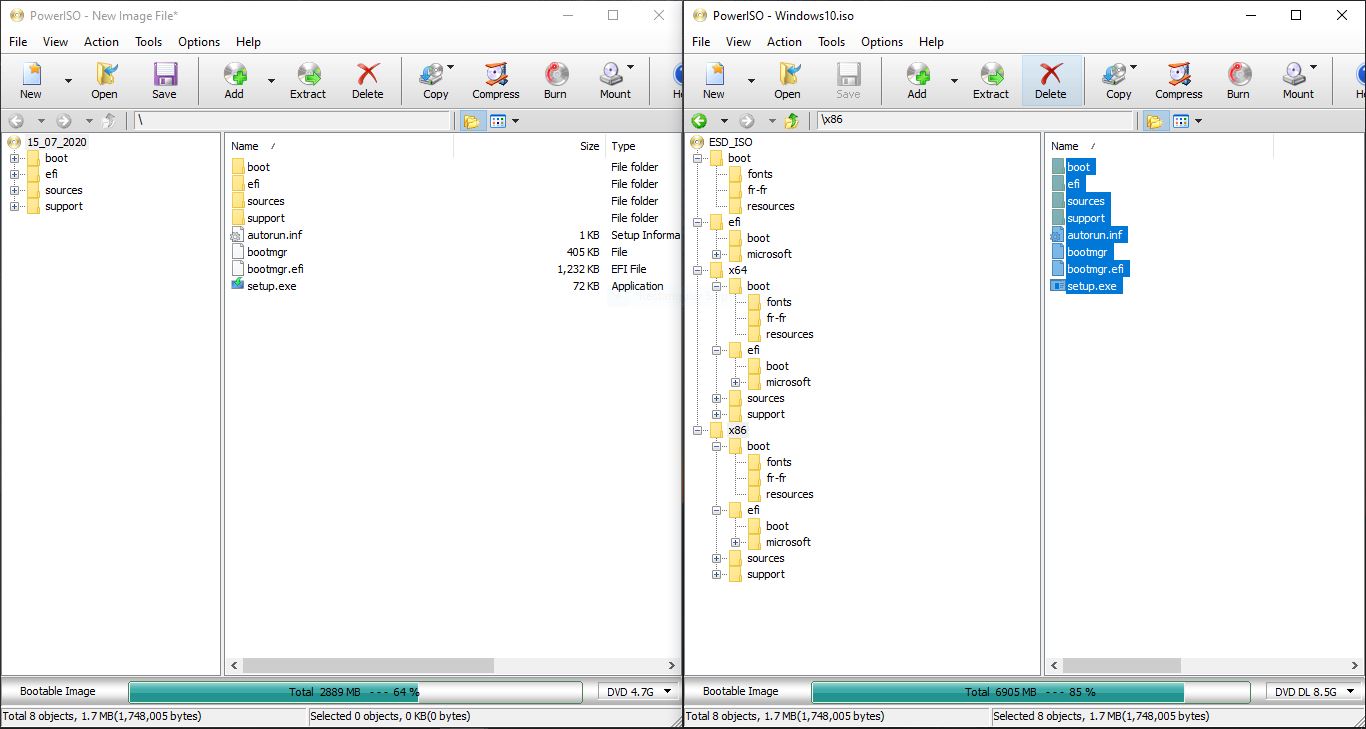Expand microsoft folder under x64 efi
This screenshot has height=729, width=1366.
click(x=735, y=382)
